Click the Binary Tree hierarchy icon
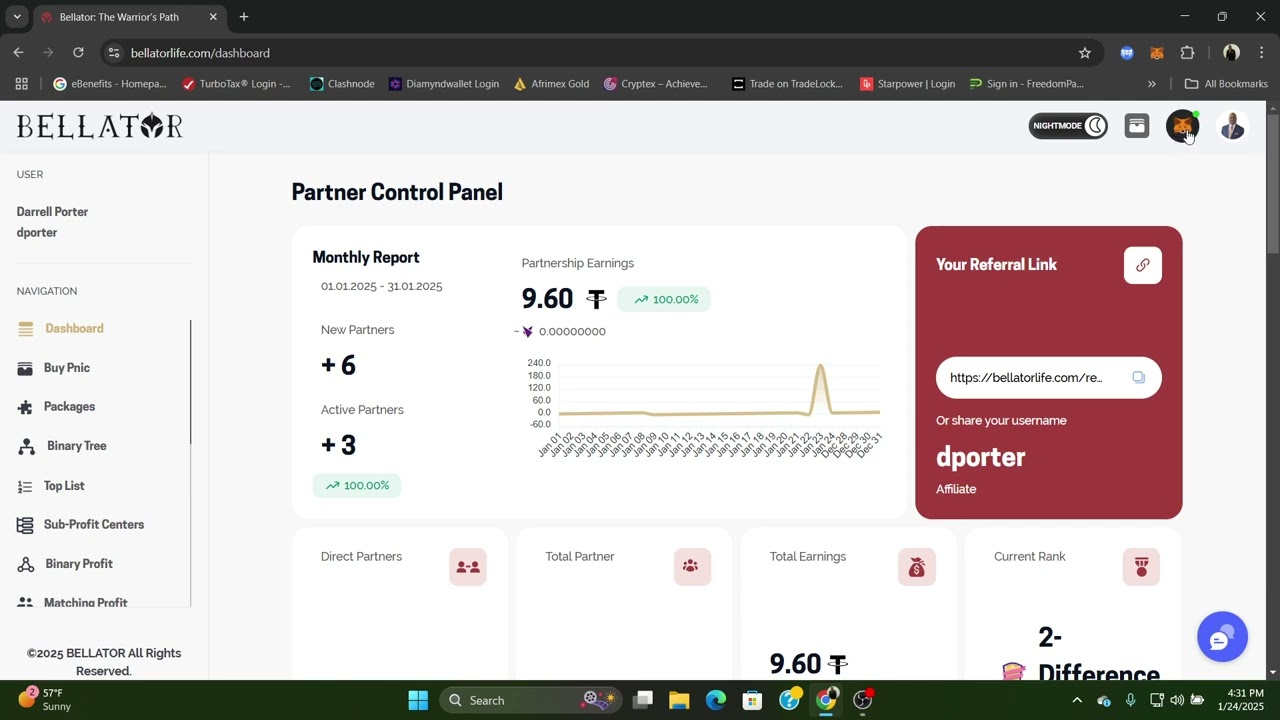This screenshot has height=720, width=1280. (x=27, y=447)
